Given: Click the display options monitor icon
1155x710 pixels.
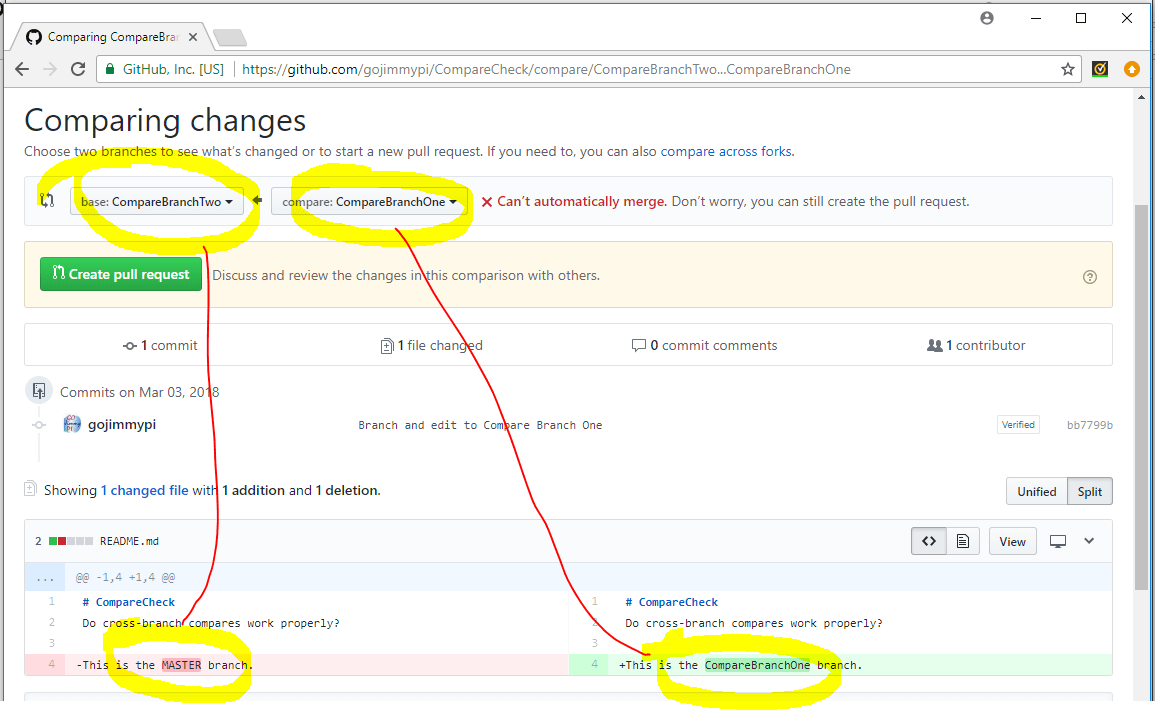Looking at the screenshot, I should tap(1057, 540).
